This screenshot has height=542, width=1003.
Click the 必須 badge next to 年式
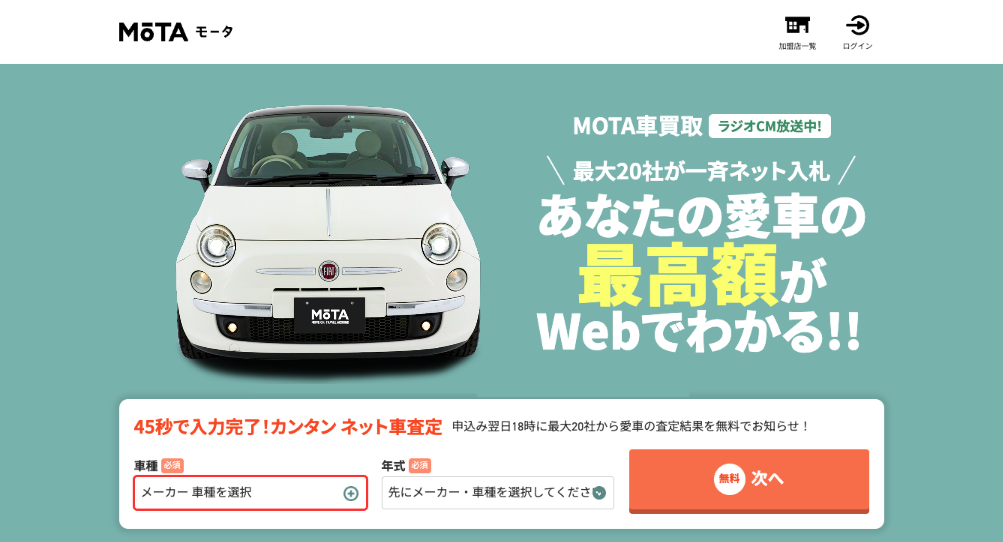click(x=420, y=465)
